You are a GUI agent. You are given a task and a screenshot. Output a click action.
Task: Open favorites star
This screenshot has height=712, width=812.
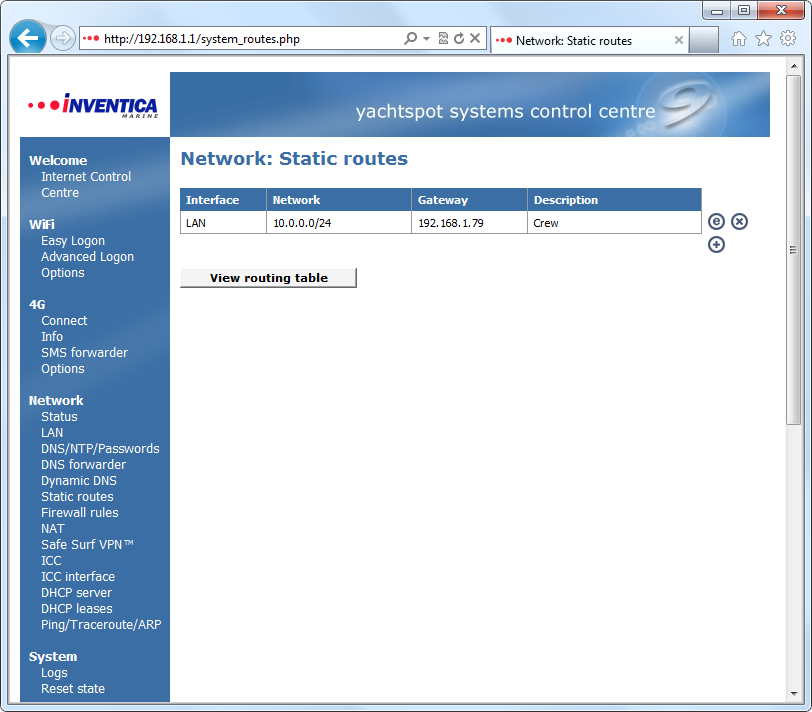tap(763, 39)
